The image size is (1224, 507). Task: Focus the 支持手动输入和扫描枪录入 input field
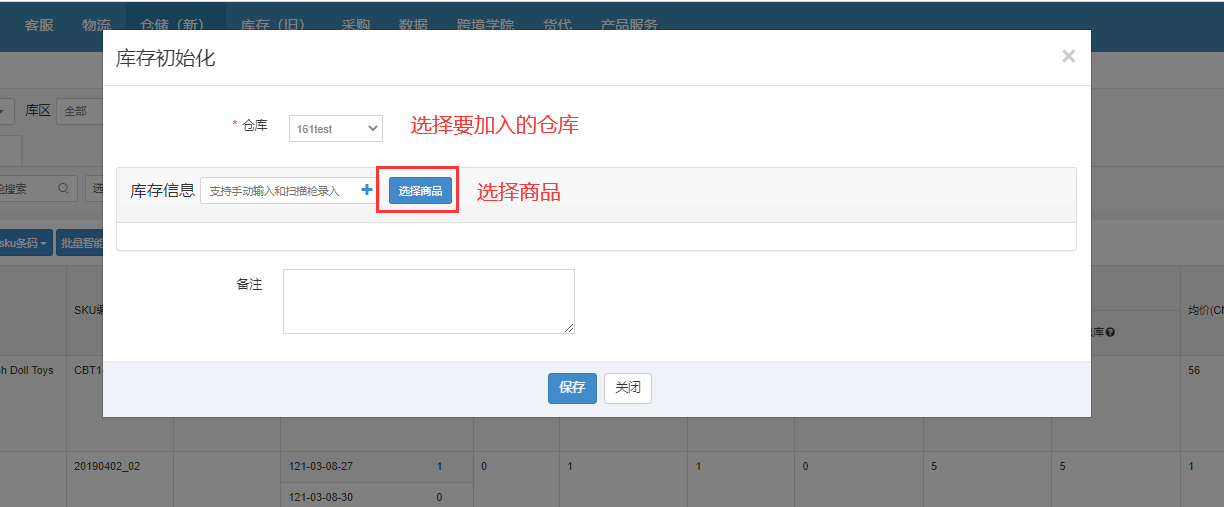coord(279,190)
